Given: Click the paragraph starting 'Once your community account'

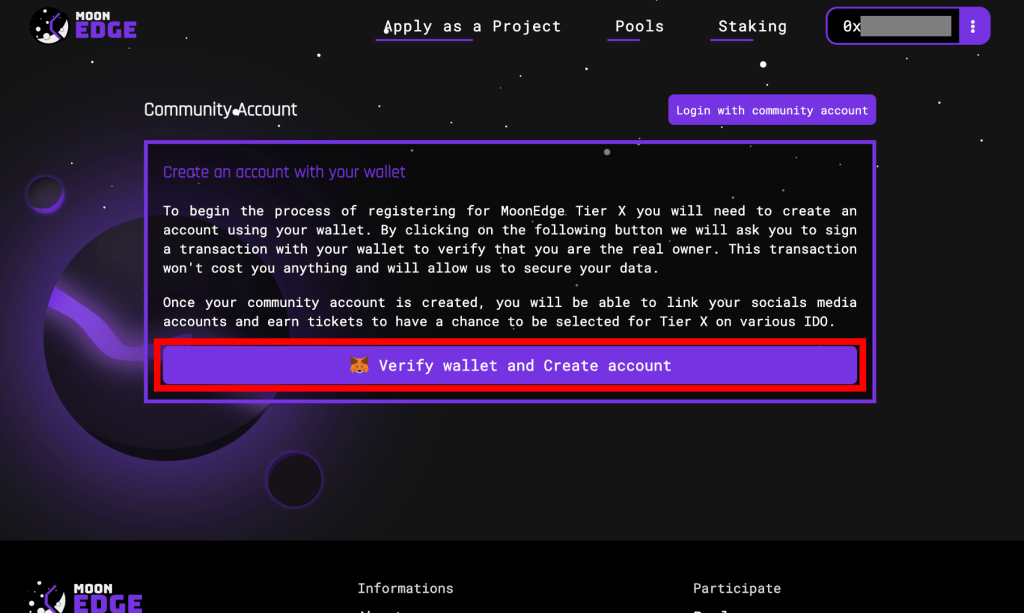Looking at the screenshot, I should [510, 311].
